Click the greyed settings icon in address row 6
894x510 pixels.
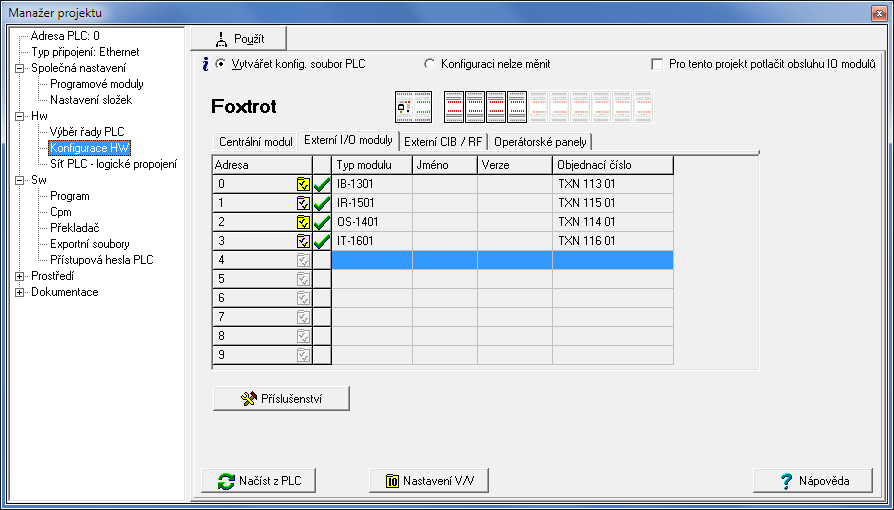click(303, 298)
